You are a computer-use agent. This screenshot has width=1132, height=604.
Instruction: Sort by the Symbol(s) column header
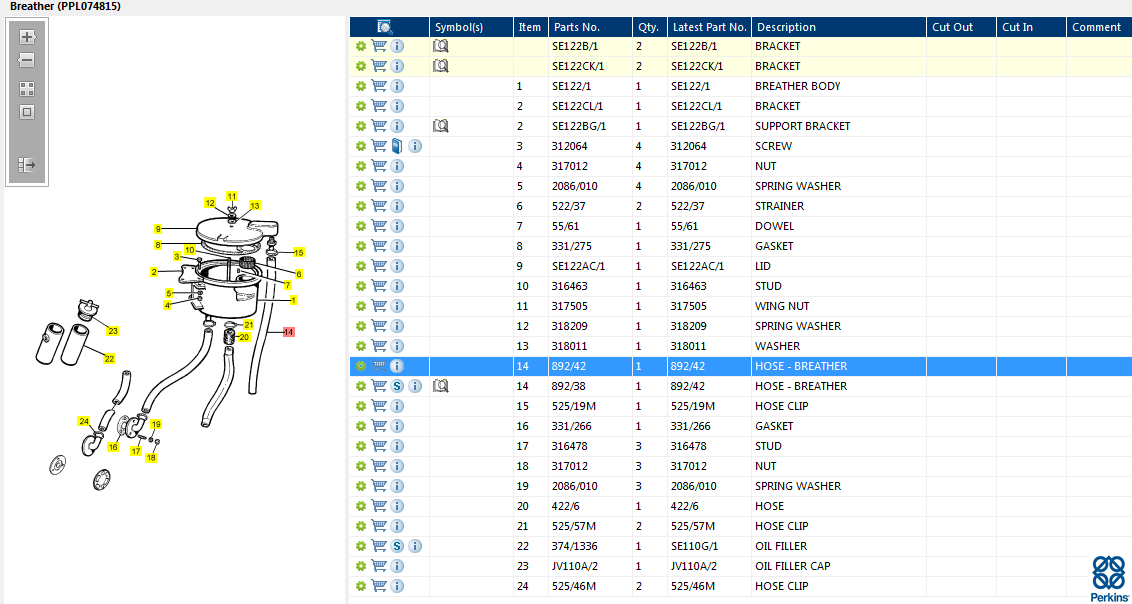(471, 27)
